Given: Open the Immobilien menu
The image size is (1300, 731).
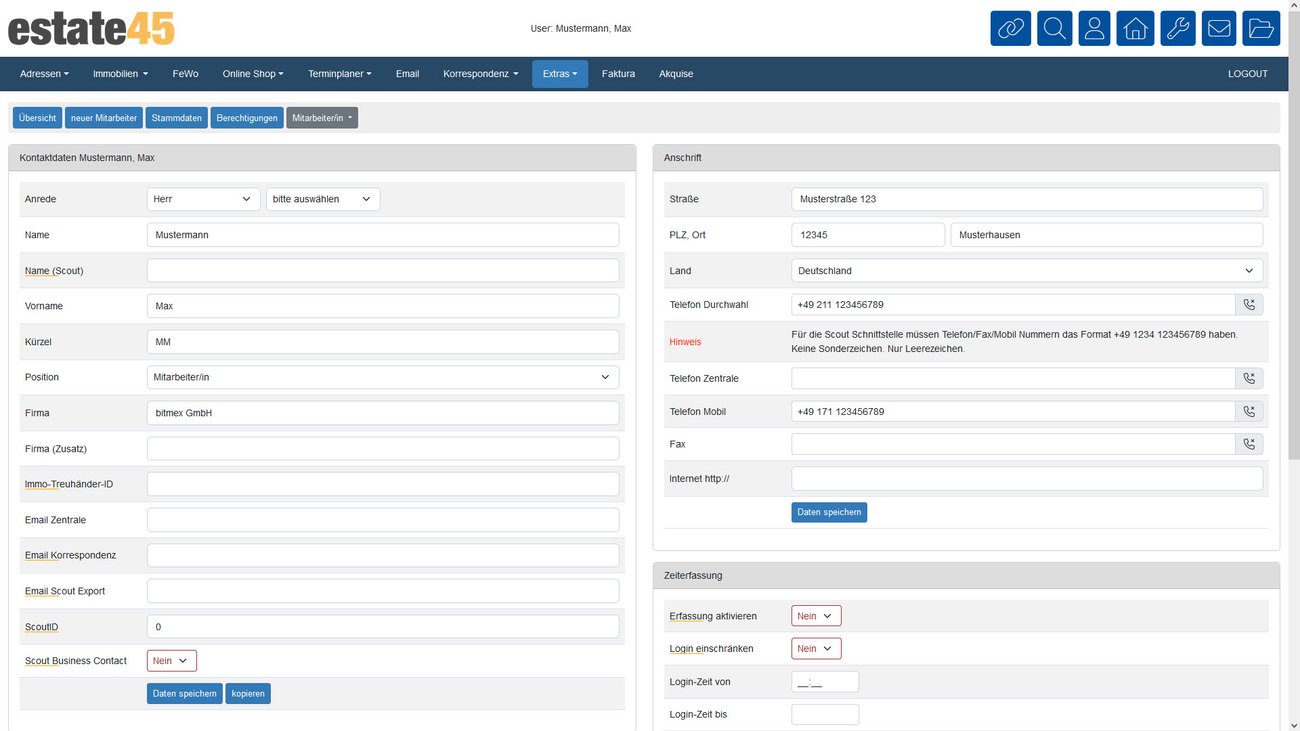Looking at the screenshot, I should [x=120, y=74].
